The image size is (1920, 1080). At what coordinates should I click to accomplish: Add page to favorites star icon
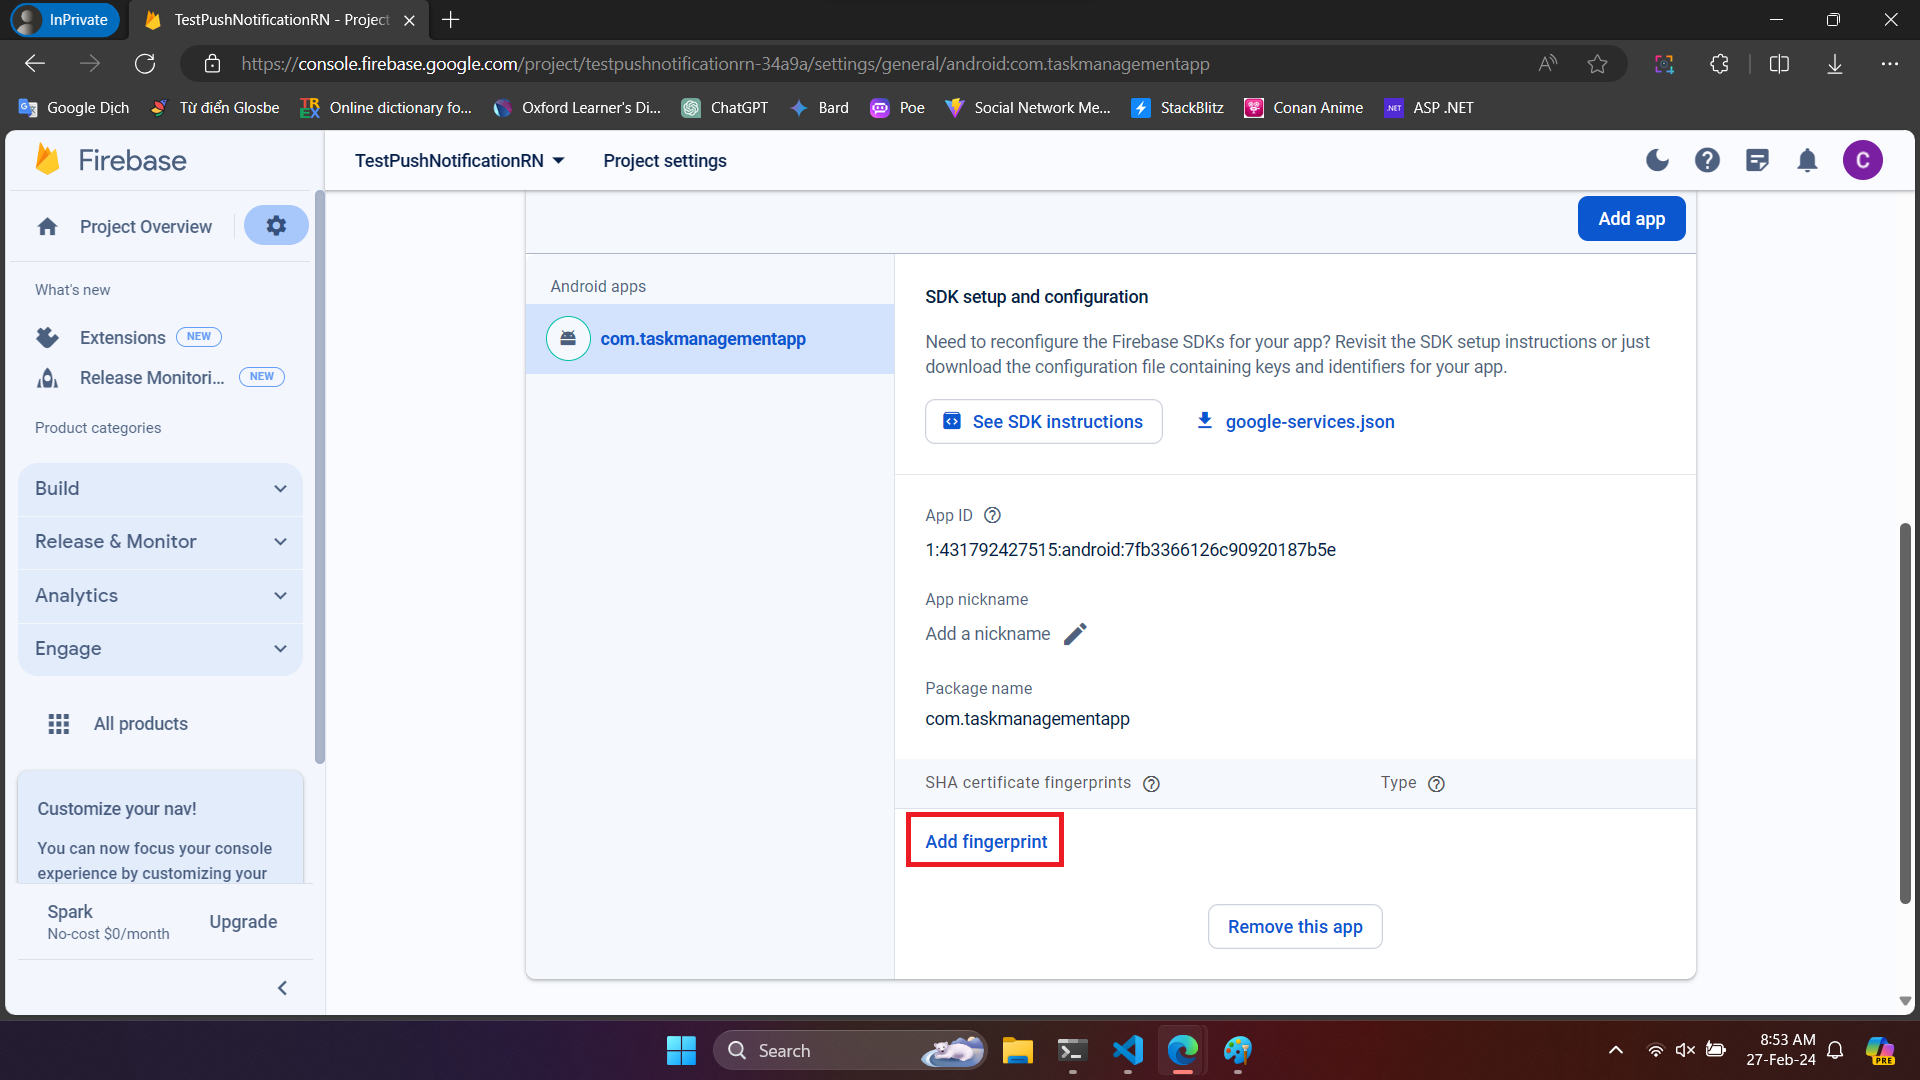(1597, 64)
